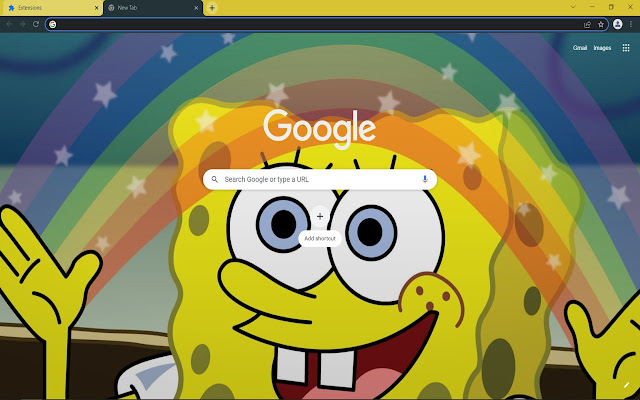Share this page via share icon

[x=587, y=24]
